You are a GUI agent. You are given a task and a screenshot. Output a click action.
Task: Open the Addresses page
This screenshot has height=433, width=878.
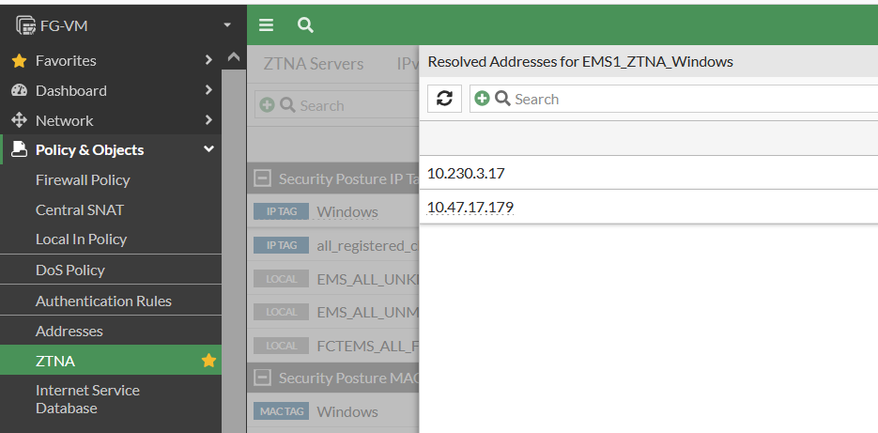point(69,331)
